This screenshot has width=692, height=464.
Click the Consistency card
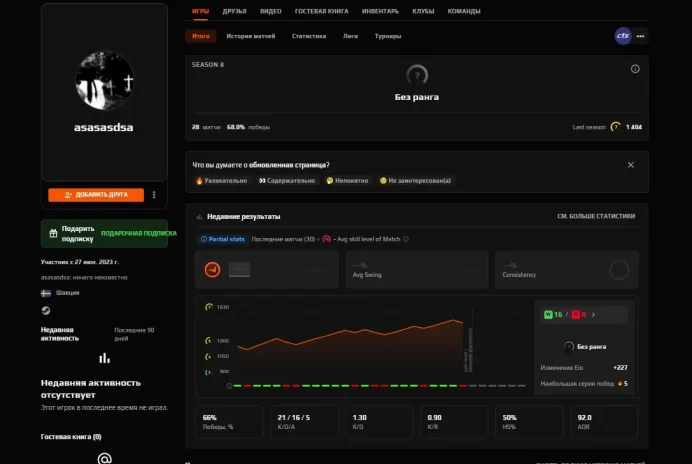567,270
